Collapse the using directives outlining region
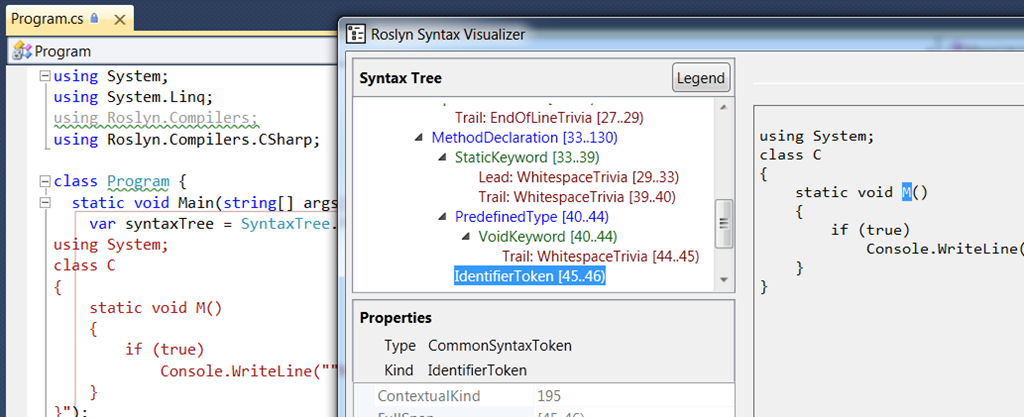Screen dimensions: 1024x417 [x=44, y=76]
